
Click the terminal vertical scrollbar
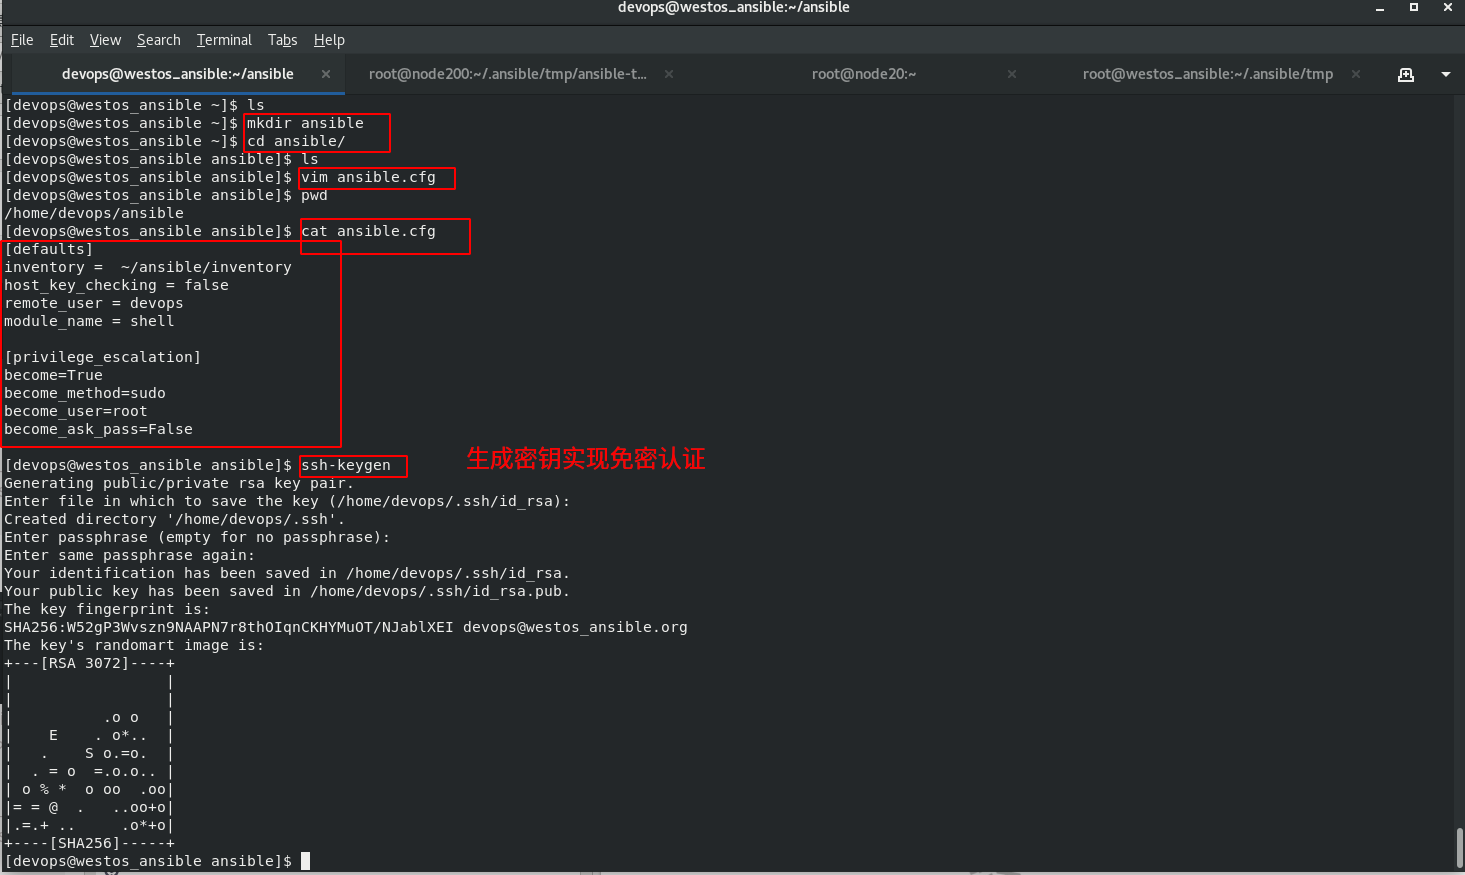point(1459,848)
